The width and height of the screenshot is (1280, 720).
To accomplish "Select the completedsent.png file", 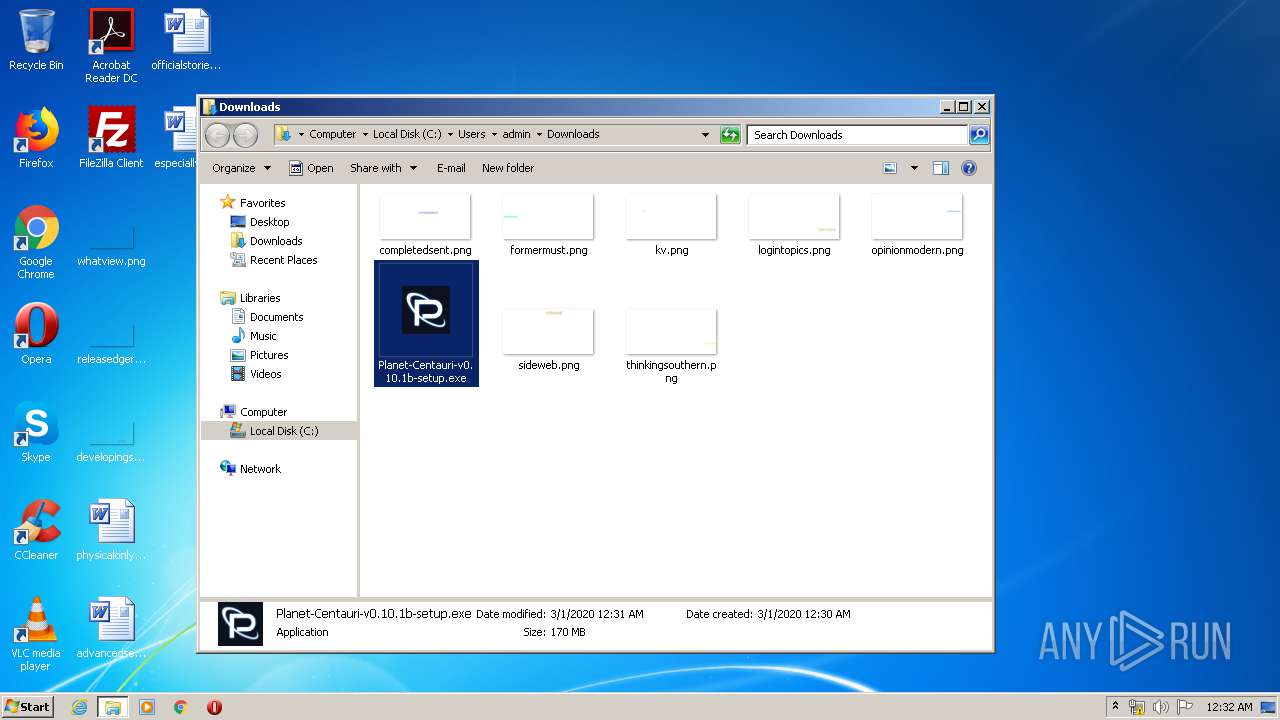I will coord(425,226).
